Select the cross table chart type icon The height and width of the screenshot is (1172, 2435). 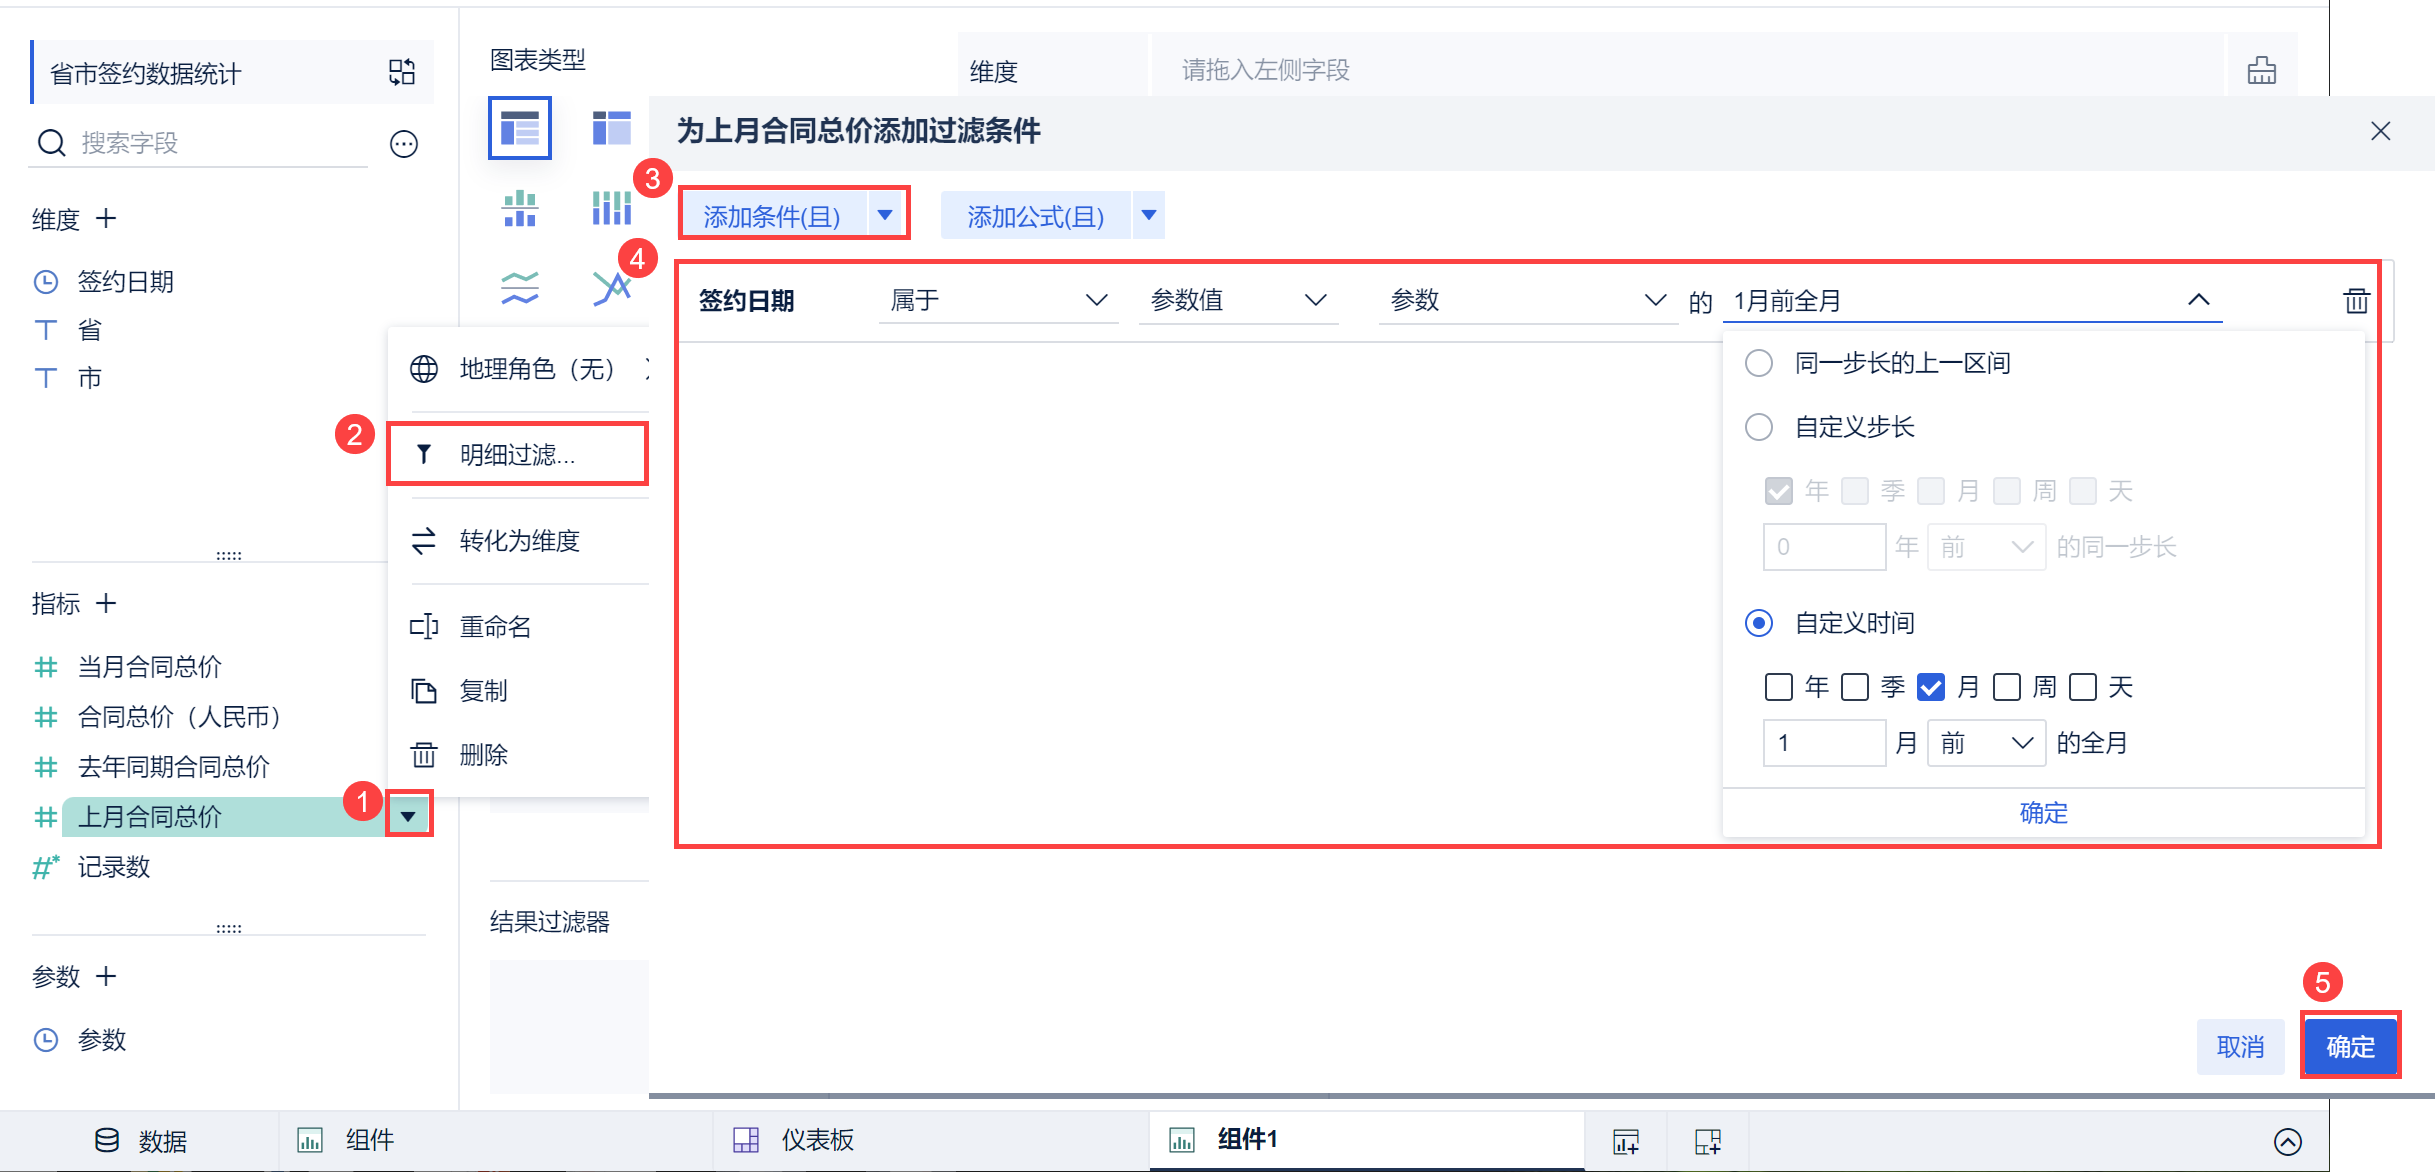pyautogui.click(x=611, y=128)
